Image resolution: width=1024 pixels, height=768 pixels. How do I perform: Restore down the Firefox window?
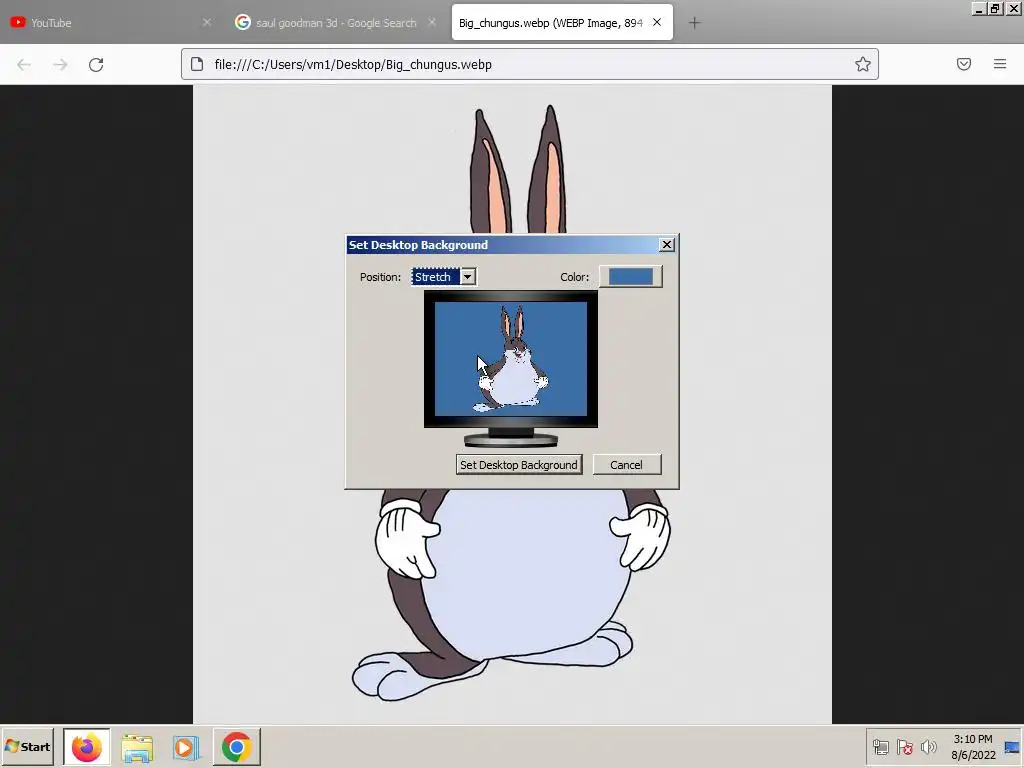pos(995,8)
